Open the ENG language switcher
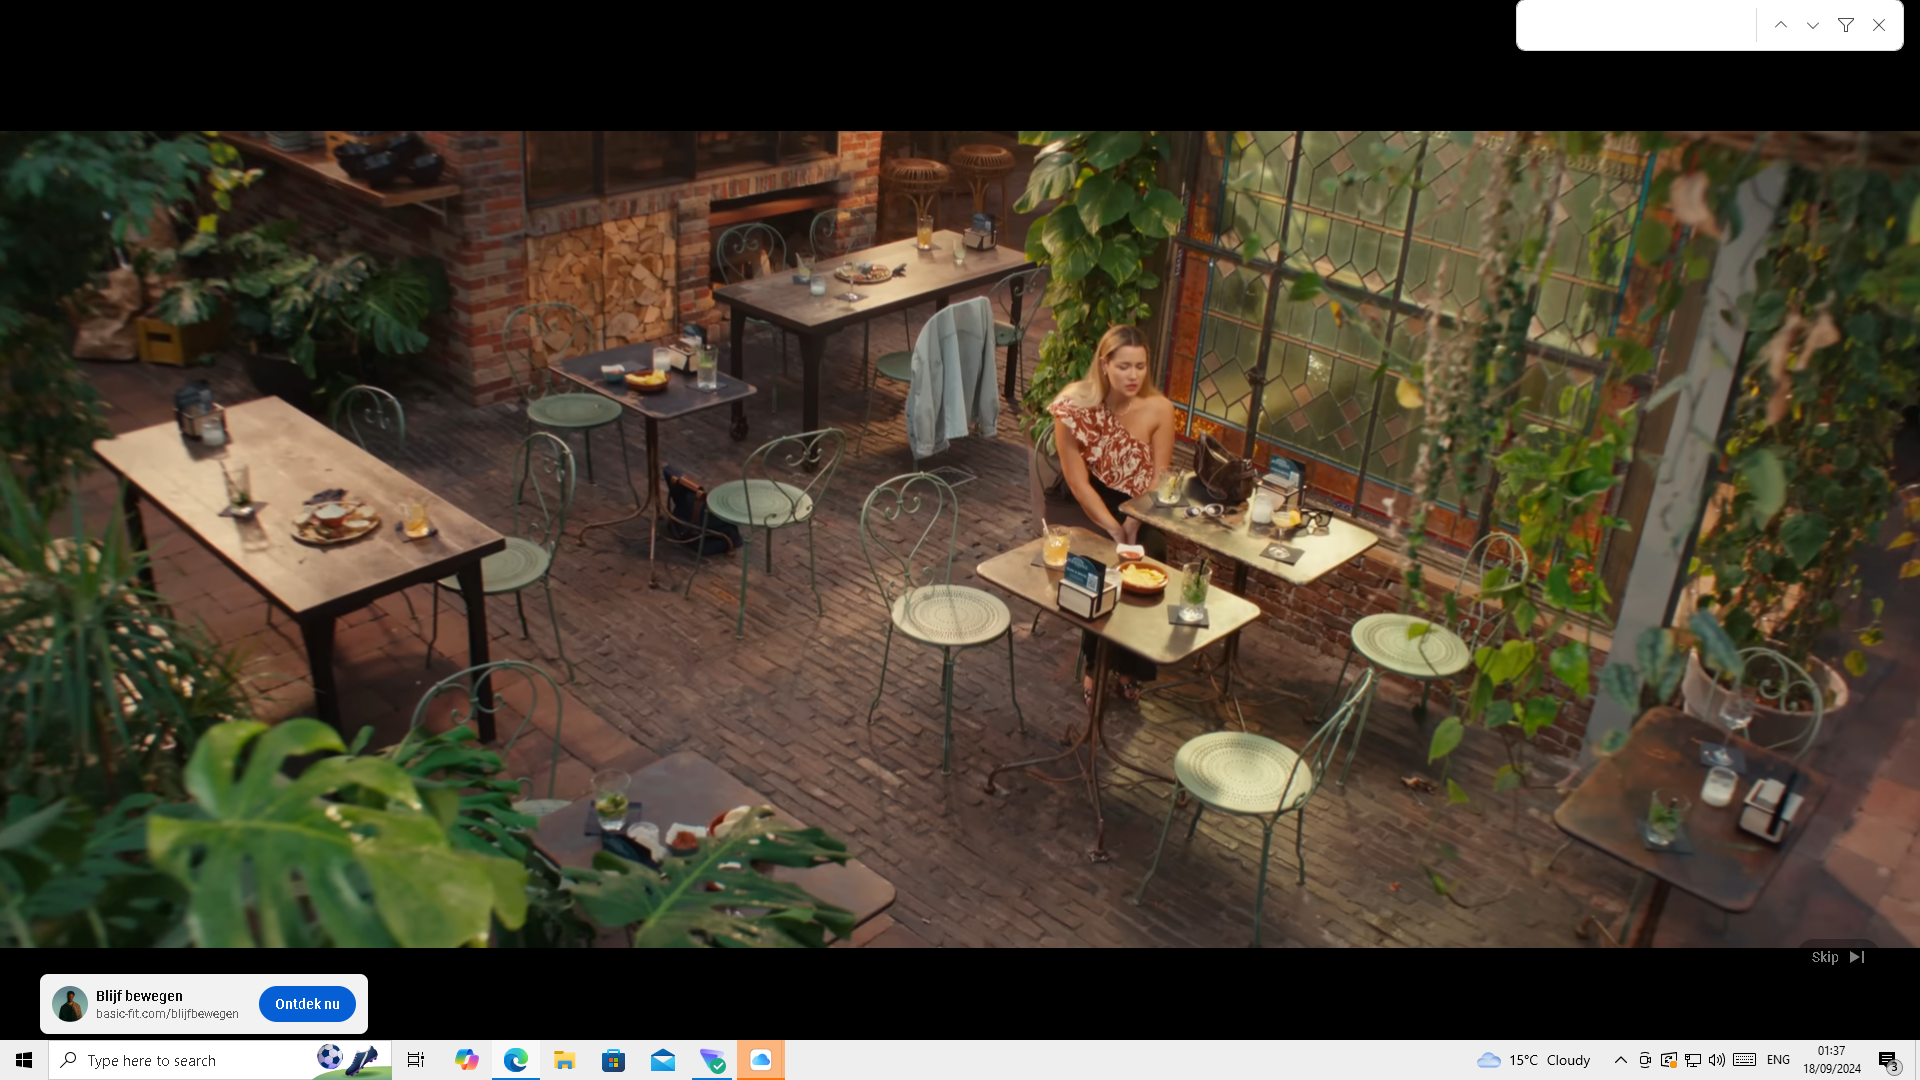Screen dimensions: 1920x1080 click(1778, 1060)
